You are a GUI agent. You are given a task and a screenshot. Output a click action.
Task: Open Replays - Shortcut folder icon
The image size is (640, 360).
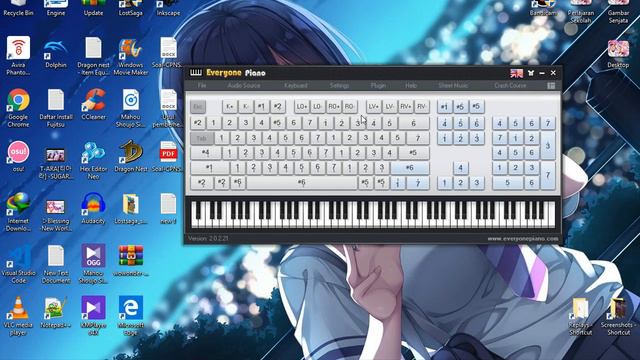pyautogui.click(x=580, y=316)
